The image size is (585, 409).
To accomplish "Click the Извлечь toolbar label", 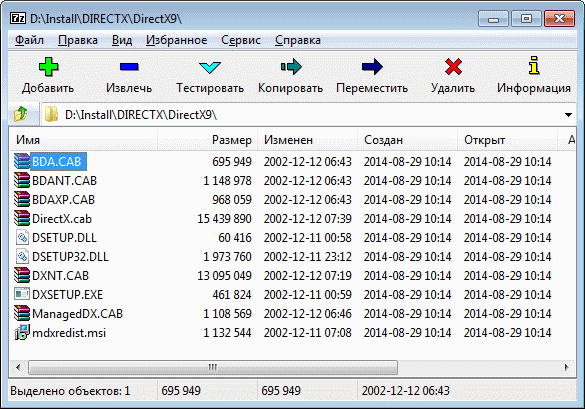I will 129,88.
